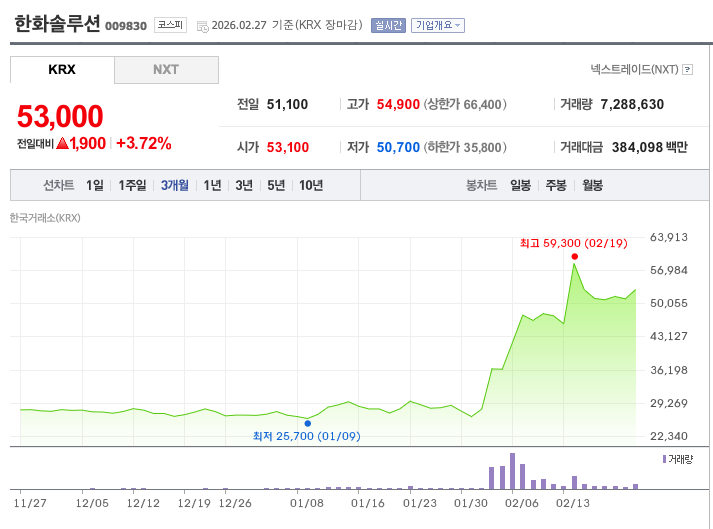
Task: Switch to the KRX tab
Action: 62,70
